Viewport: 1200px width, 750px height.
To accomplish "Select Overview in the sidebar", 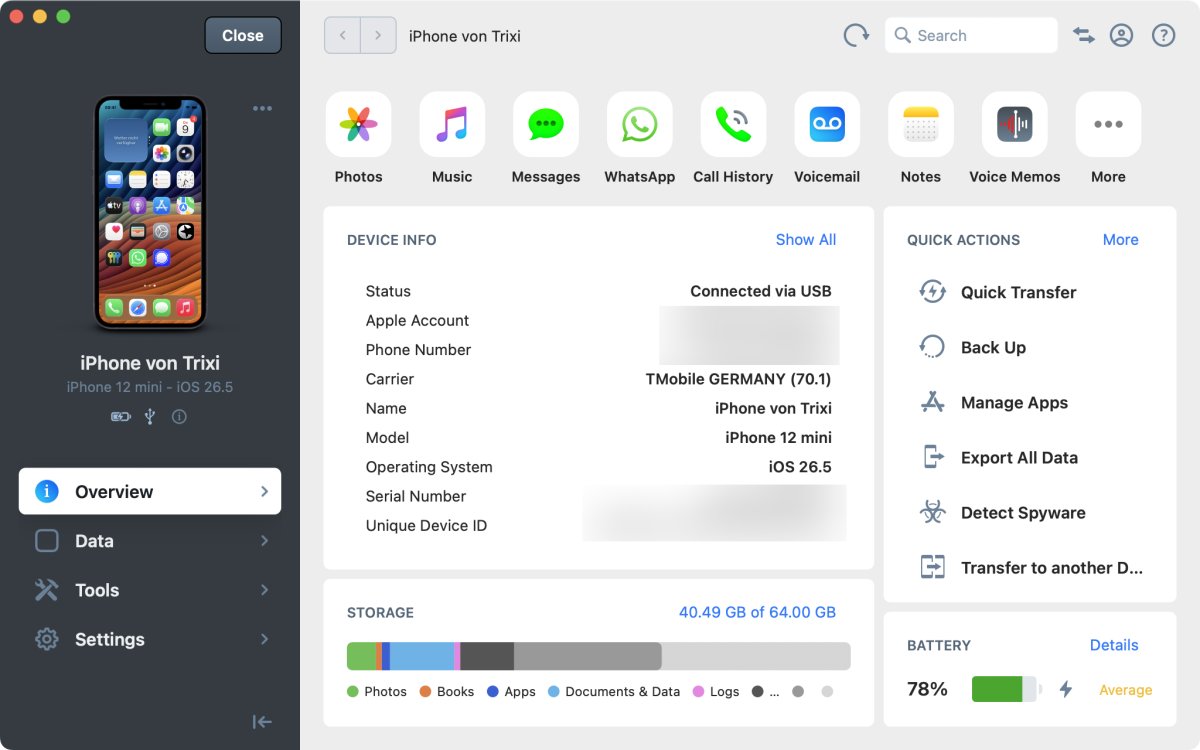I will pos(150,491).
